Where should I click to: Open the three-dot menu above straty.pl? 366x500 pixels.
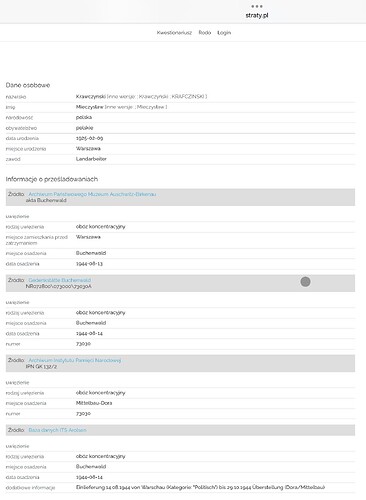[257, 6]
